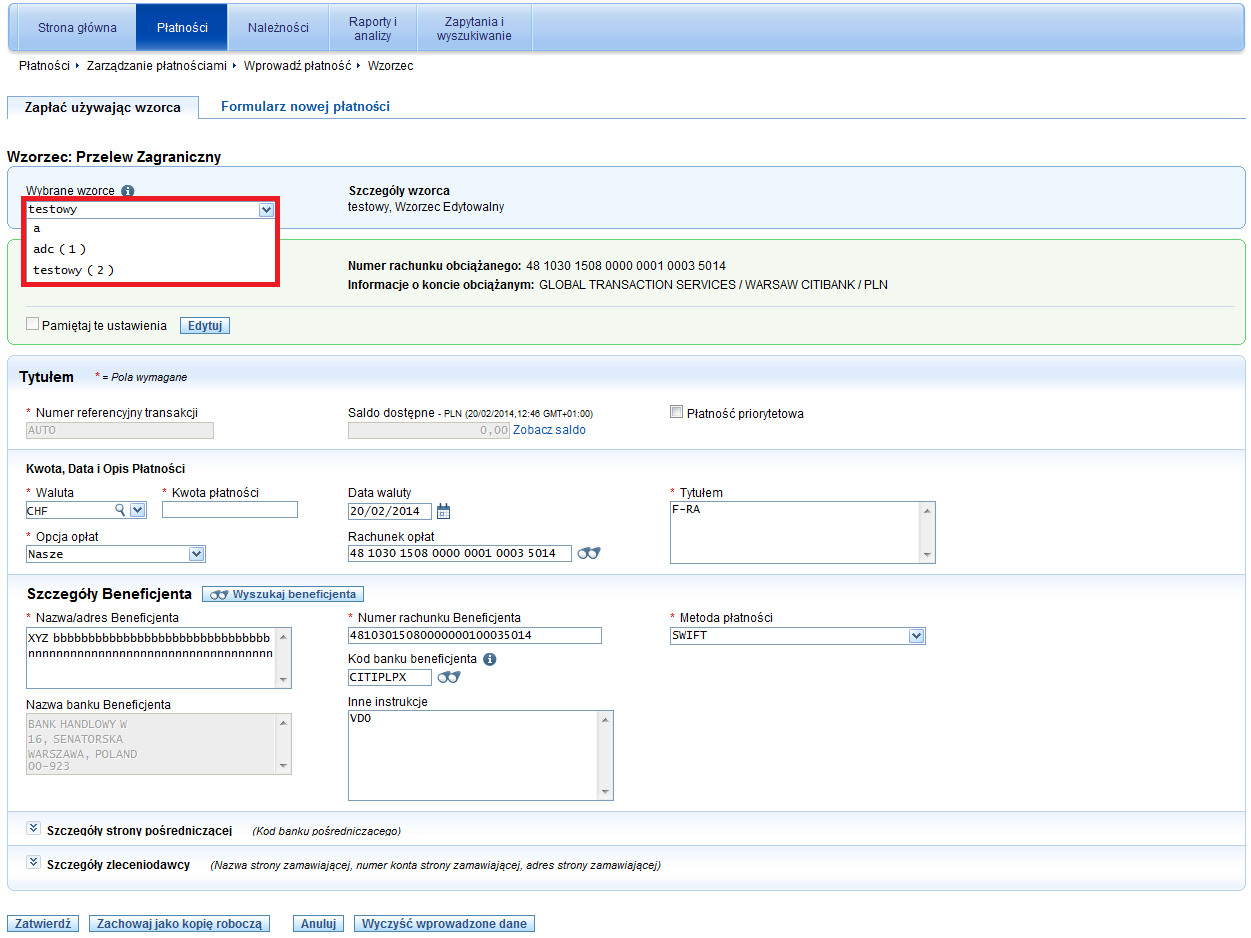Viewport: 1251px width, 938px height.
Task: Click Płatności breadcrumb link
Action: pos(44,66)
